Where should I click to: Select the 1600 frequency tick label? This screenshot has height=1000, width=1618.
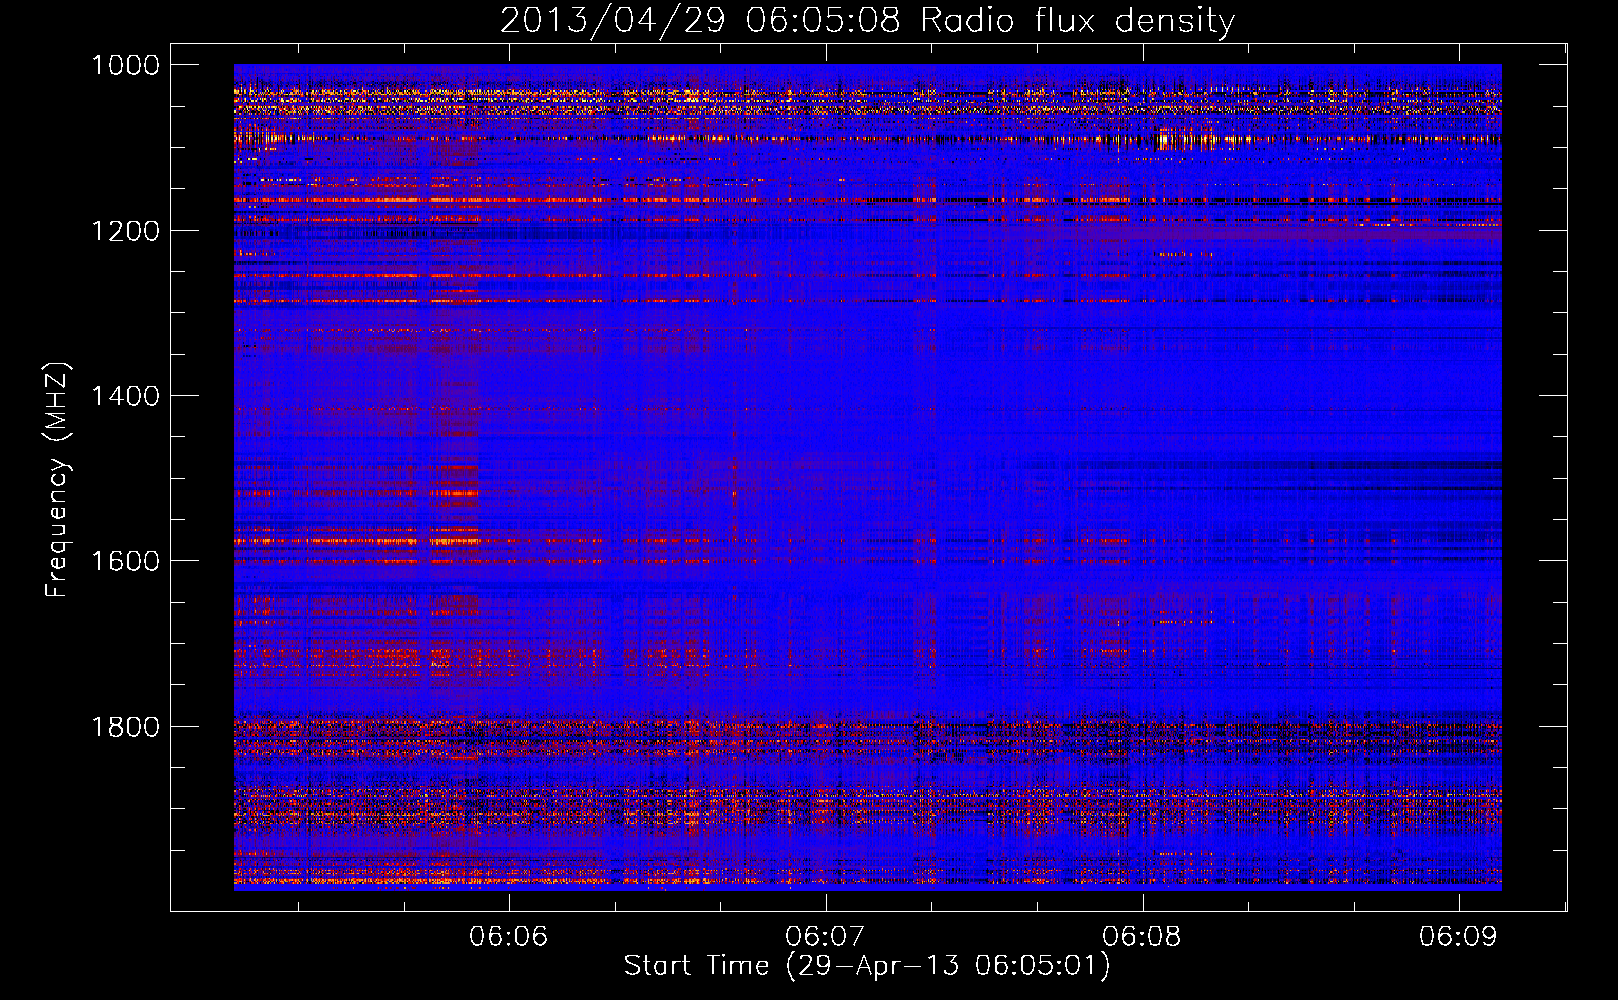125,561
